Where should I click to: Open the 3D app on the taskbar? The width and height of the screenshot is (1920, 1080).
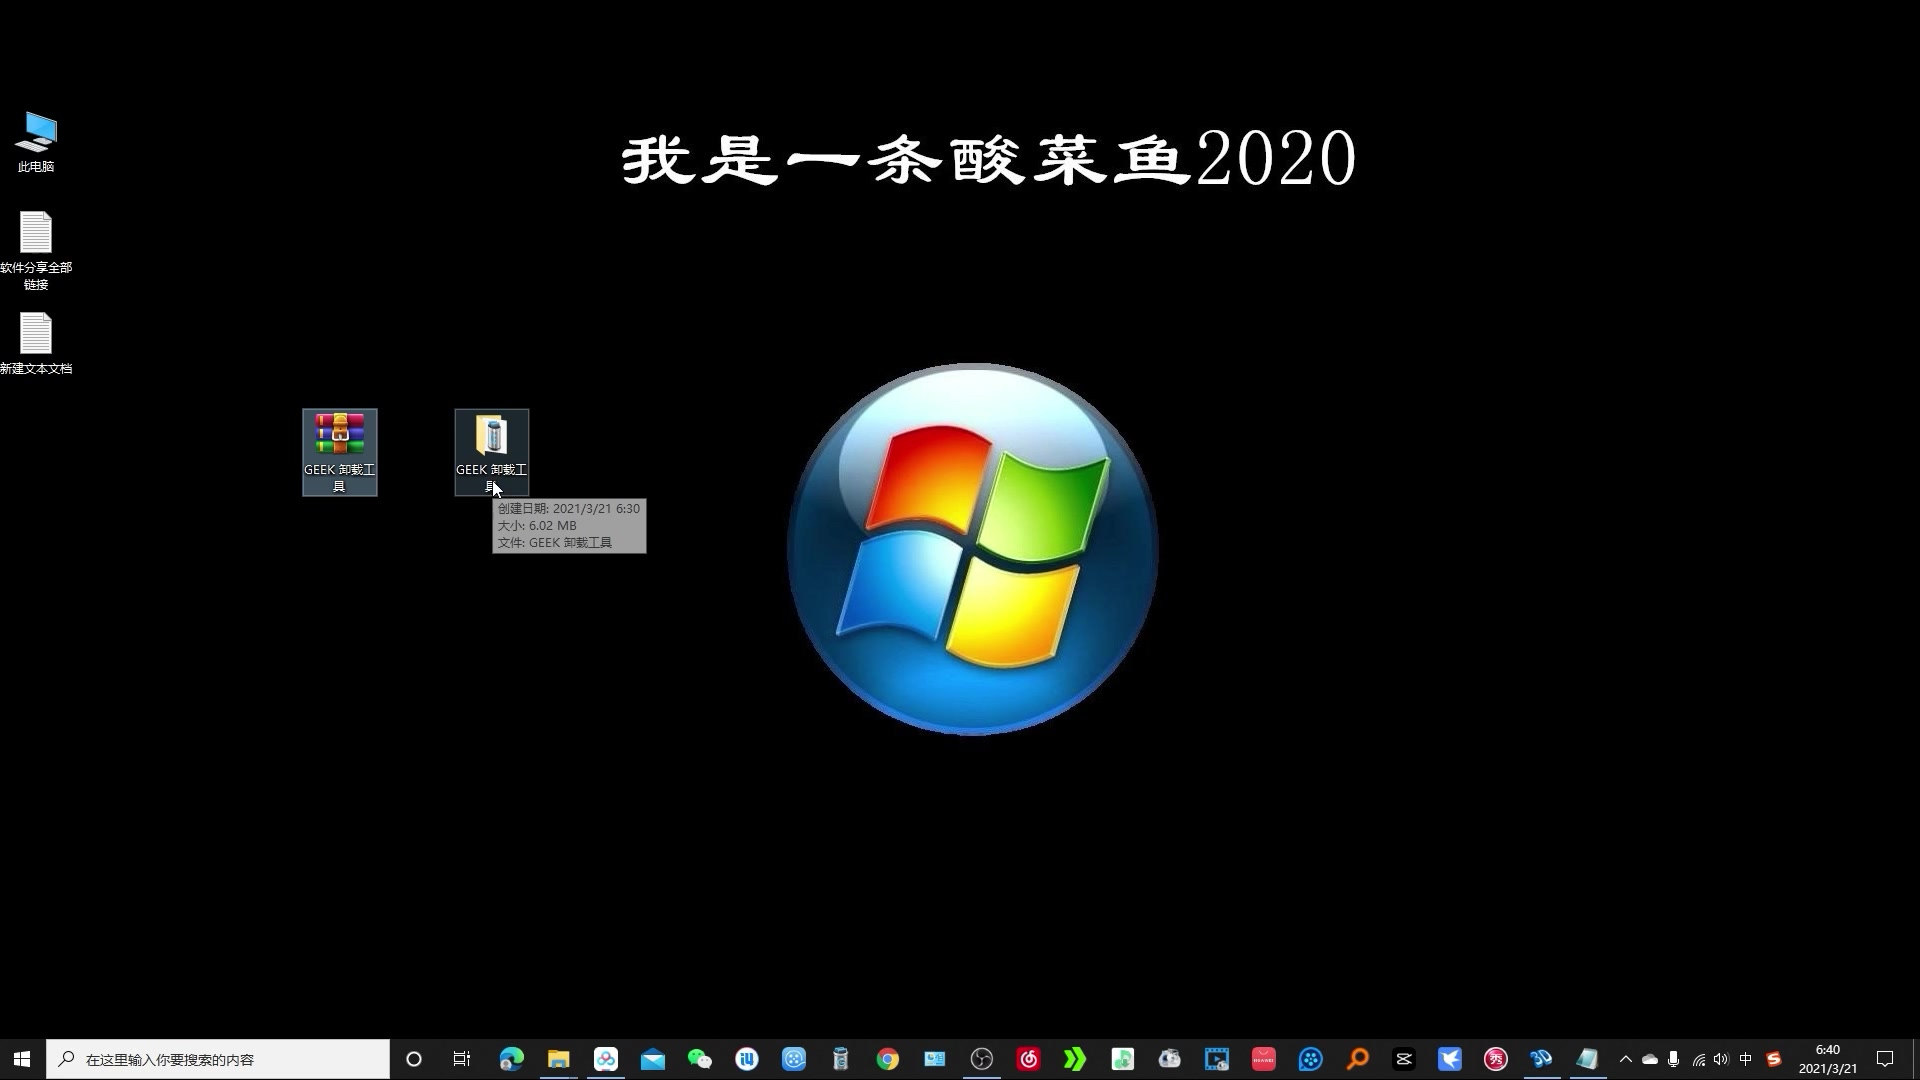(x=1541, y=1059)
